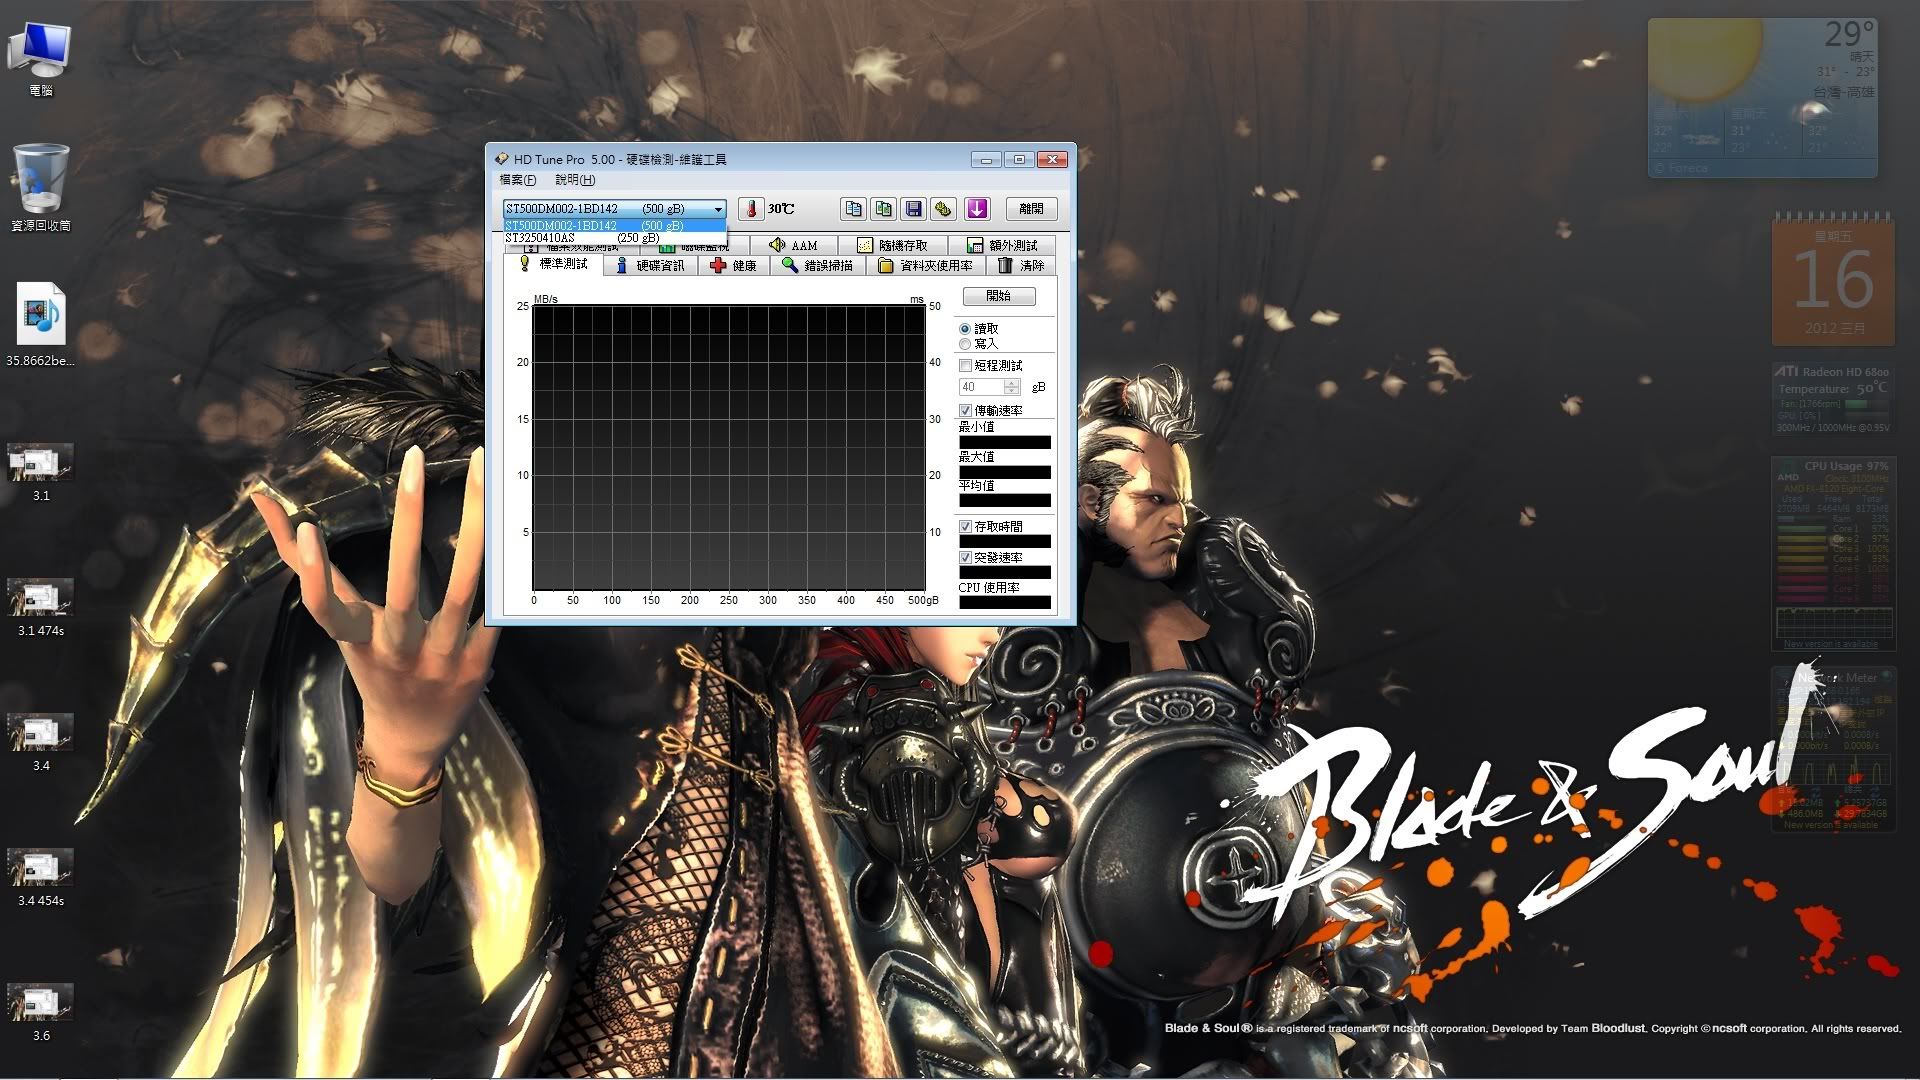Toggle the 存取時間 access time checkbox

[966, 527]
